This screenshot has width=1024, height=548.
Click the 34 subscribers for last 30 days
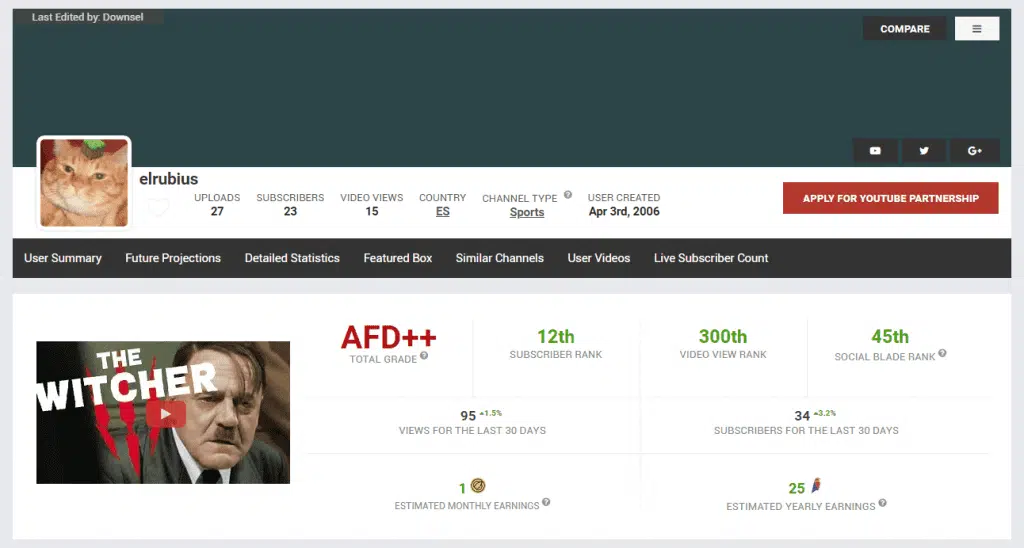pyautogui.click(x=802, y=416)
